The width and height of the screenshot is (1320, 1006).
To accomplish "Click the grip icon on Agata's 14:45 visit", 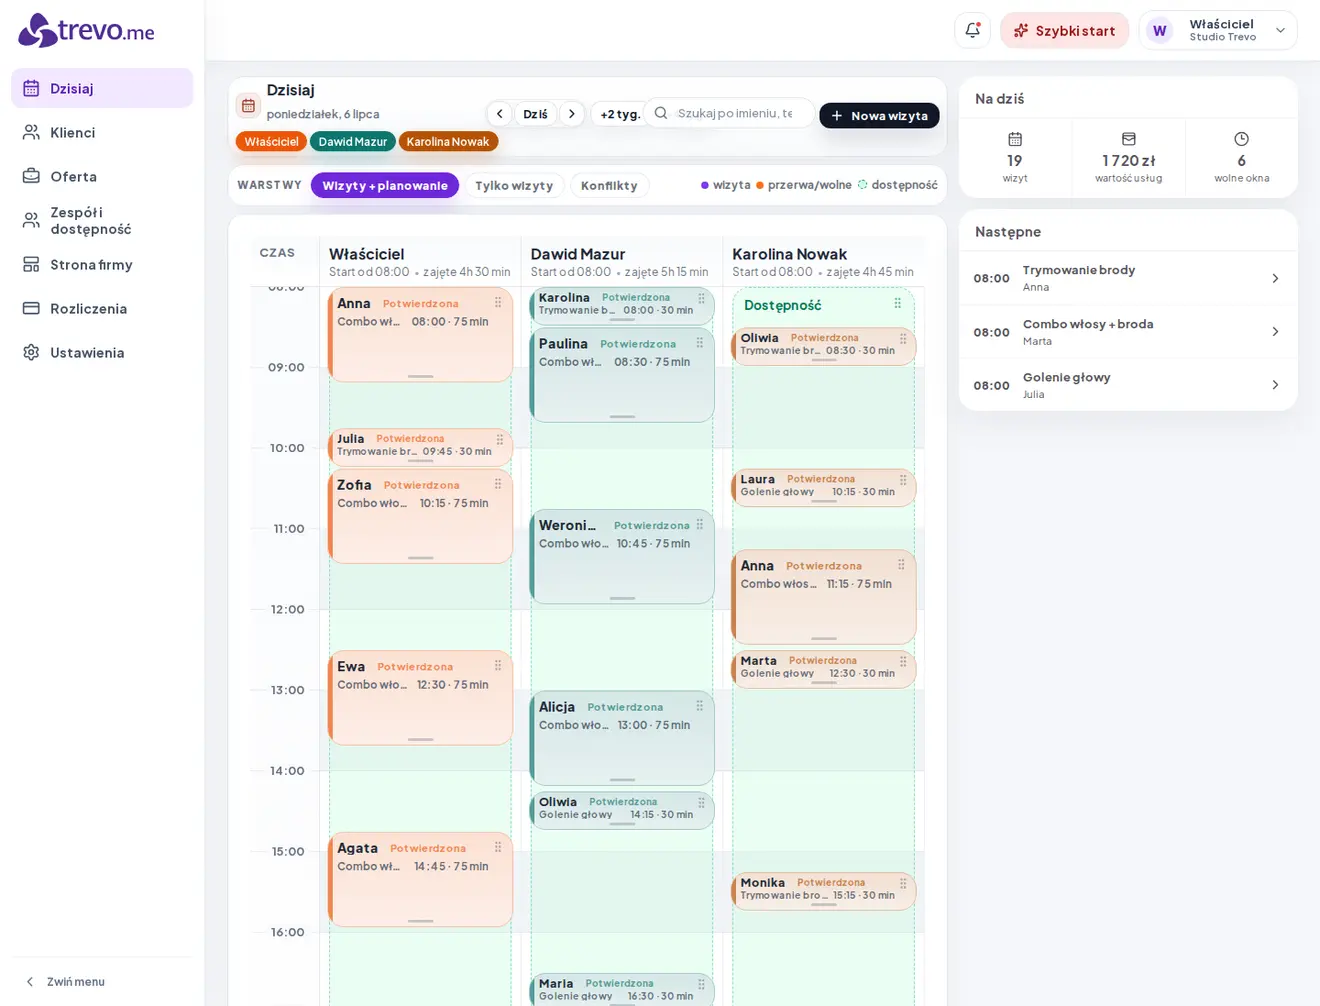I will point(498,847).
